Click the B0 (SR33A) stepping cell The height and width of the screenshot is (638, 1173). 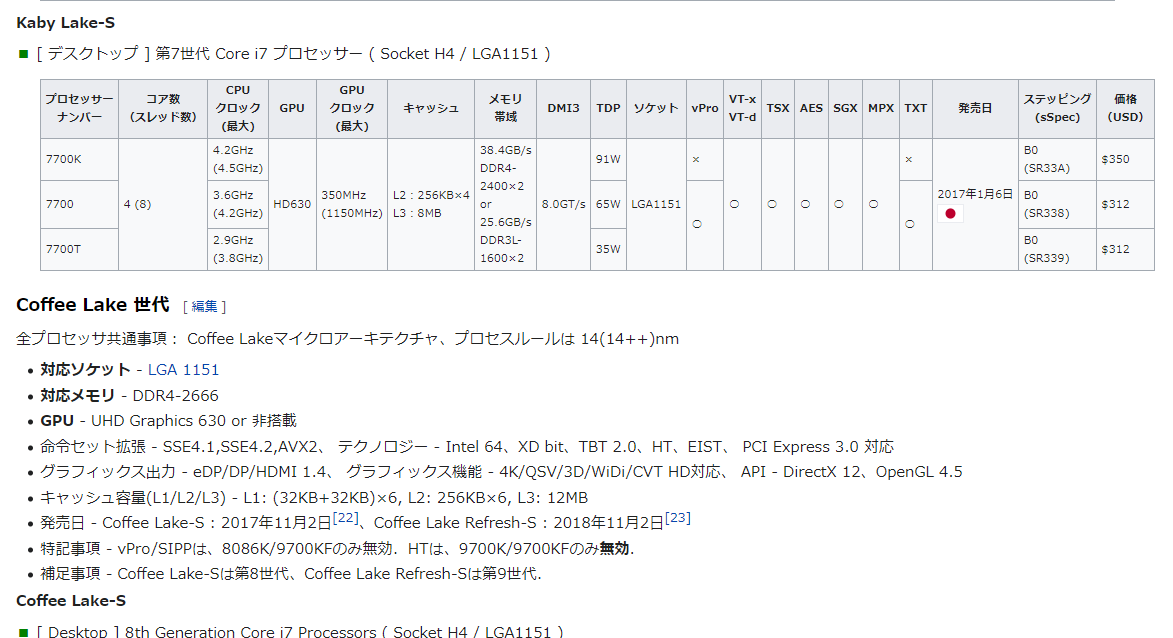coord(1057,159)
